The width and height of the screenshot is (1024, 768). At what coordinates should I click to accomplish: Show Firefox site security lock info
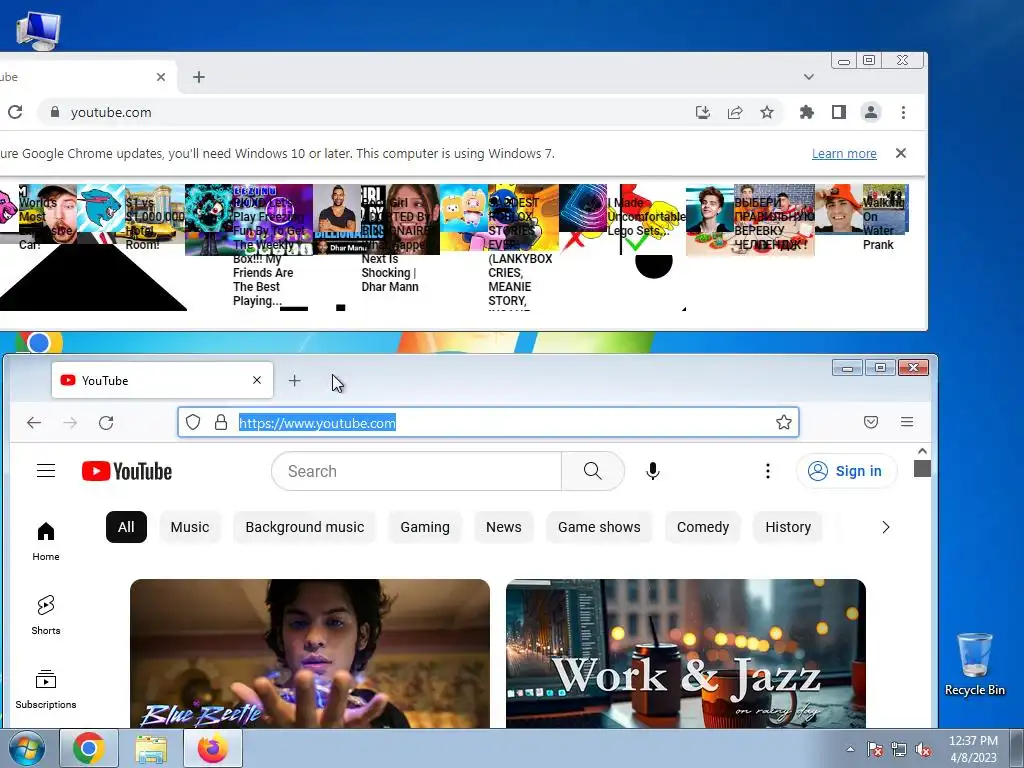point(221,423)
